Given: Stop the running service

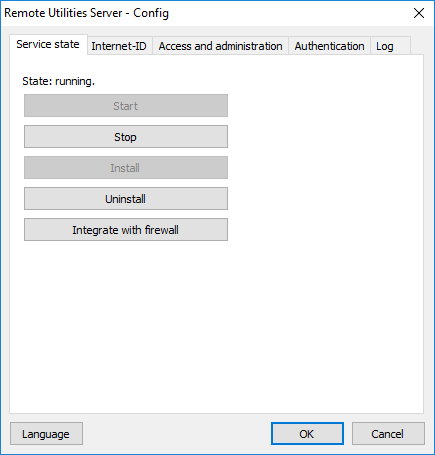Looking at the screenshot, I should pyautogui.click(x=126, y=137).
